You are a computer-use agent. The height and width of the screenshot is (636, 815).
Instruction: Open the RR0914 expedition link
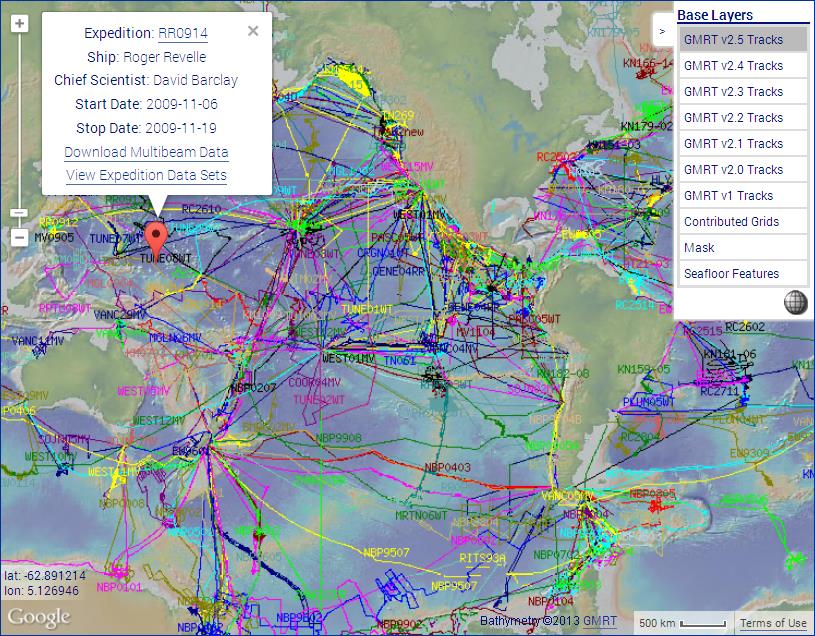182,33
